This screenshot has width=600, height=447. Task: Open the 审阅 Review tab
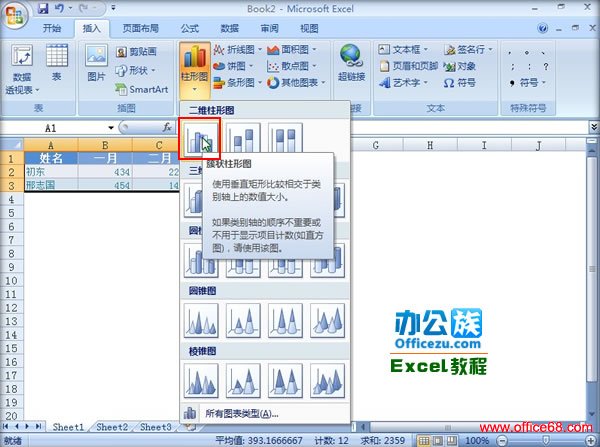pos(269,28)
